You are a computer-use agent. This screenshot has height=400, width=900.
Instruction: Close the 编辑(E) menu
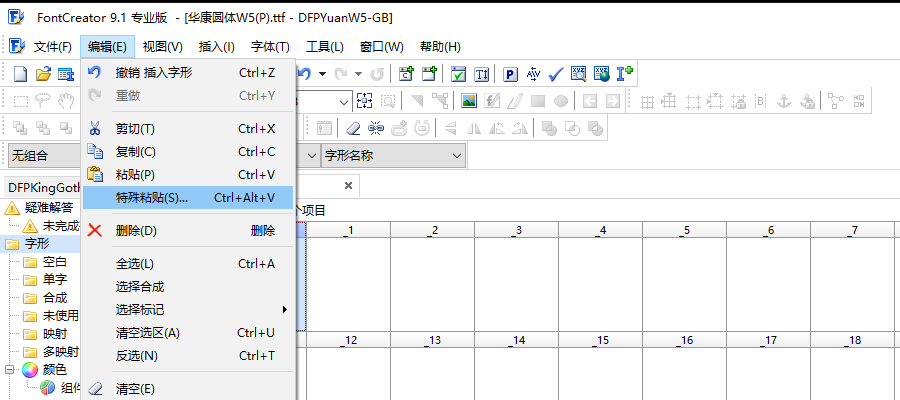click(107, 47)
